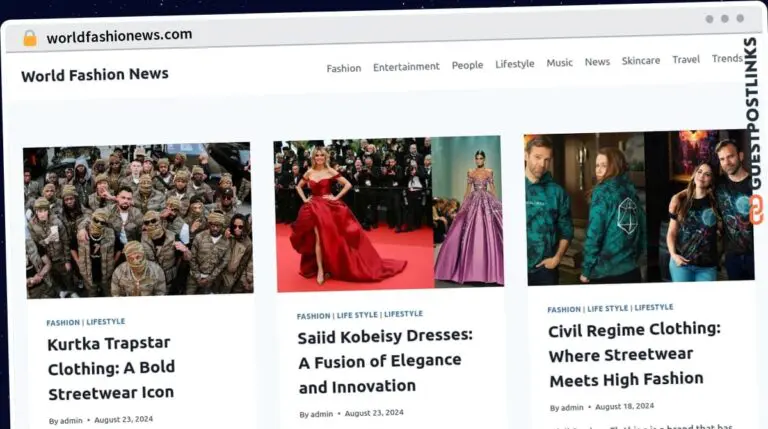Viewport: 768px width, 429px height.
Task: Read the Saiid Kobeisy Dresses article
Action: [385, 361]
